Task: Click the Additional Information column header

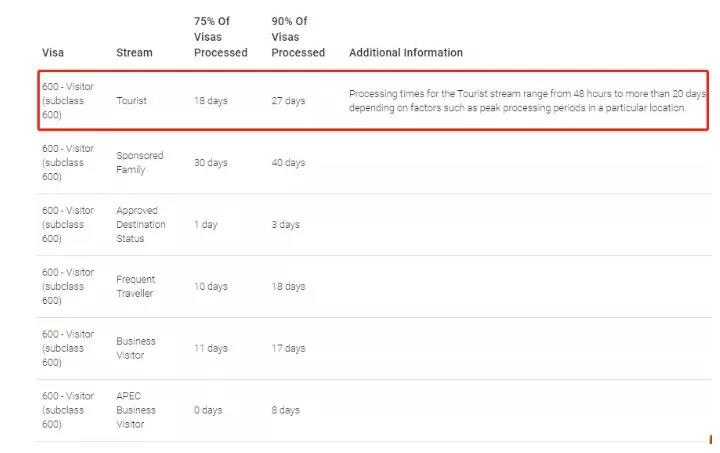Action: (x=405, y=53)
